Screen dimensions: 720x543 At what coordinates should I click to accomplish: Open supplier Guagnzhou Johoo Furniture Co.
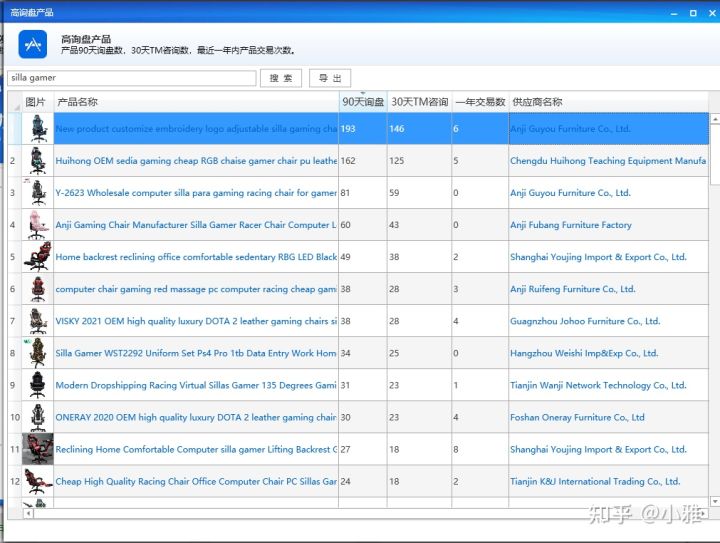coord(585,321)
